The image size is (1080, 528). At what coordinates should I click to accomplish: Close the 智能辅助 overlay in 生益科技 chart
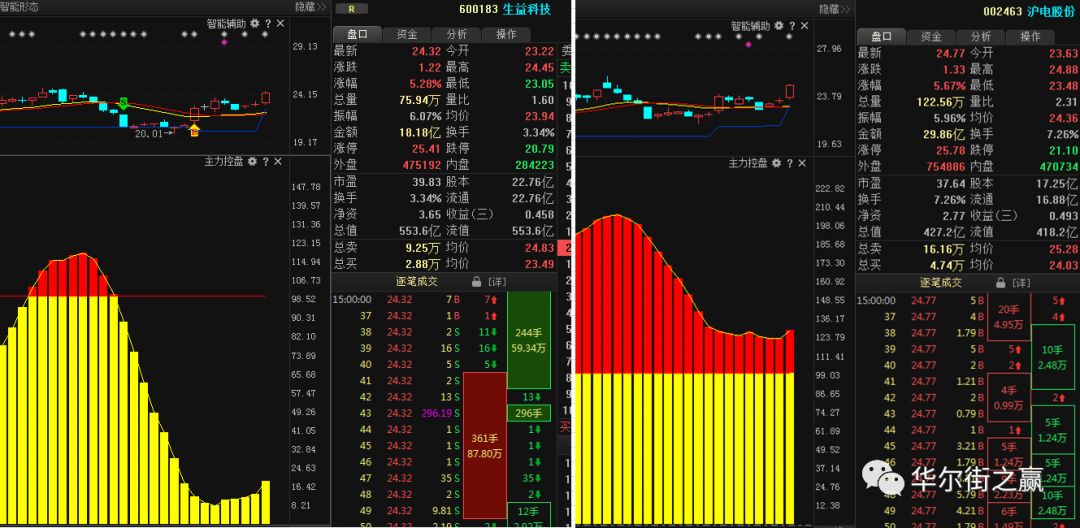point(280,23)
